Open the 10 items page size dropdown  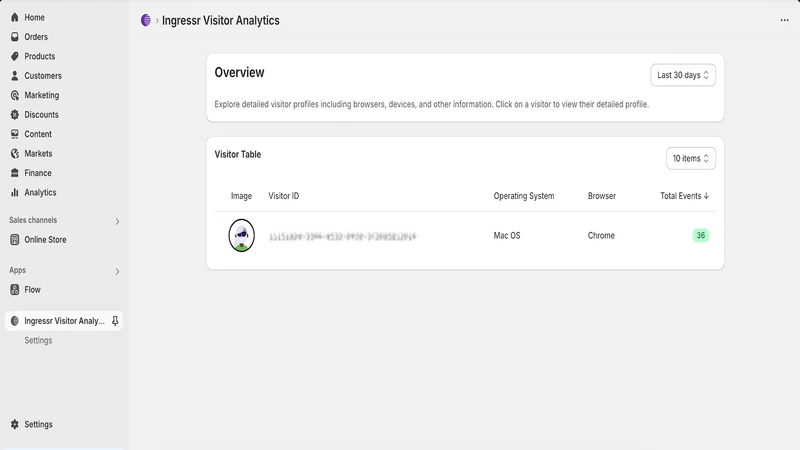click(x=690, y=158)
